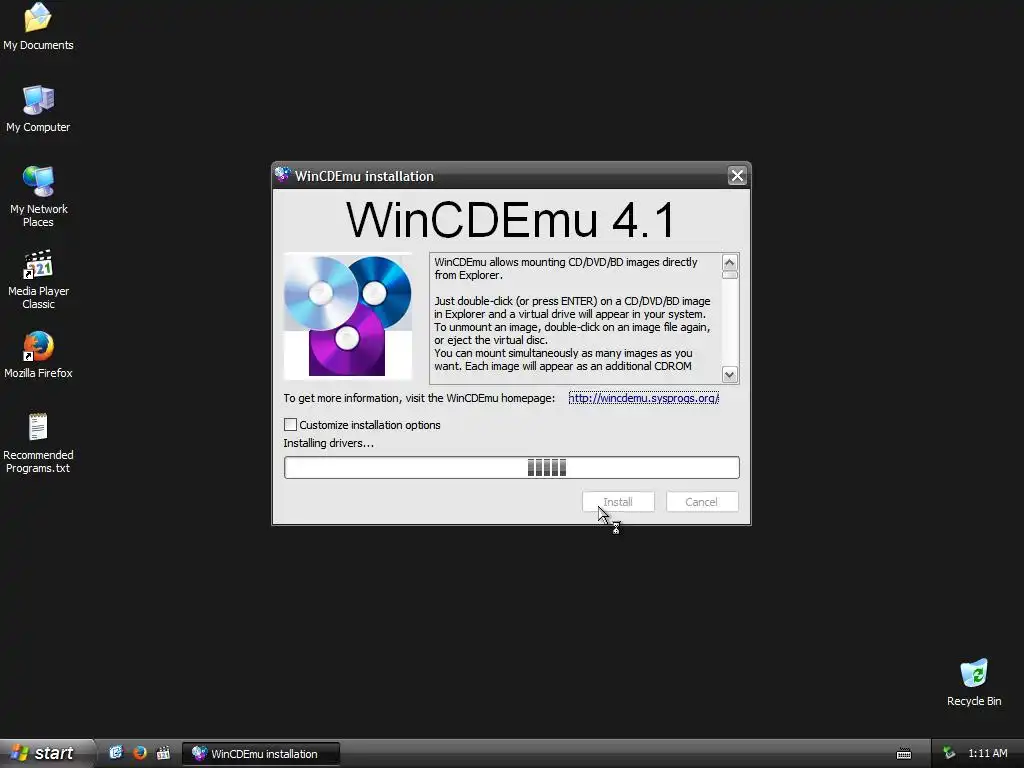The image size is (1024, 768).
Task: Open My Documents desktop icon
Action: click(x=38, y=26)
